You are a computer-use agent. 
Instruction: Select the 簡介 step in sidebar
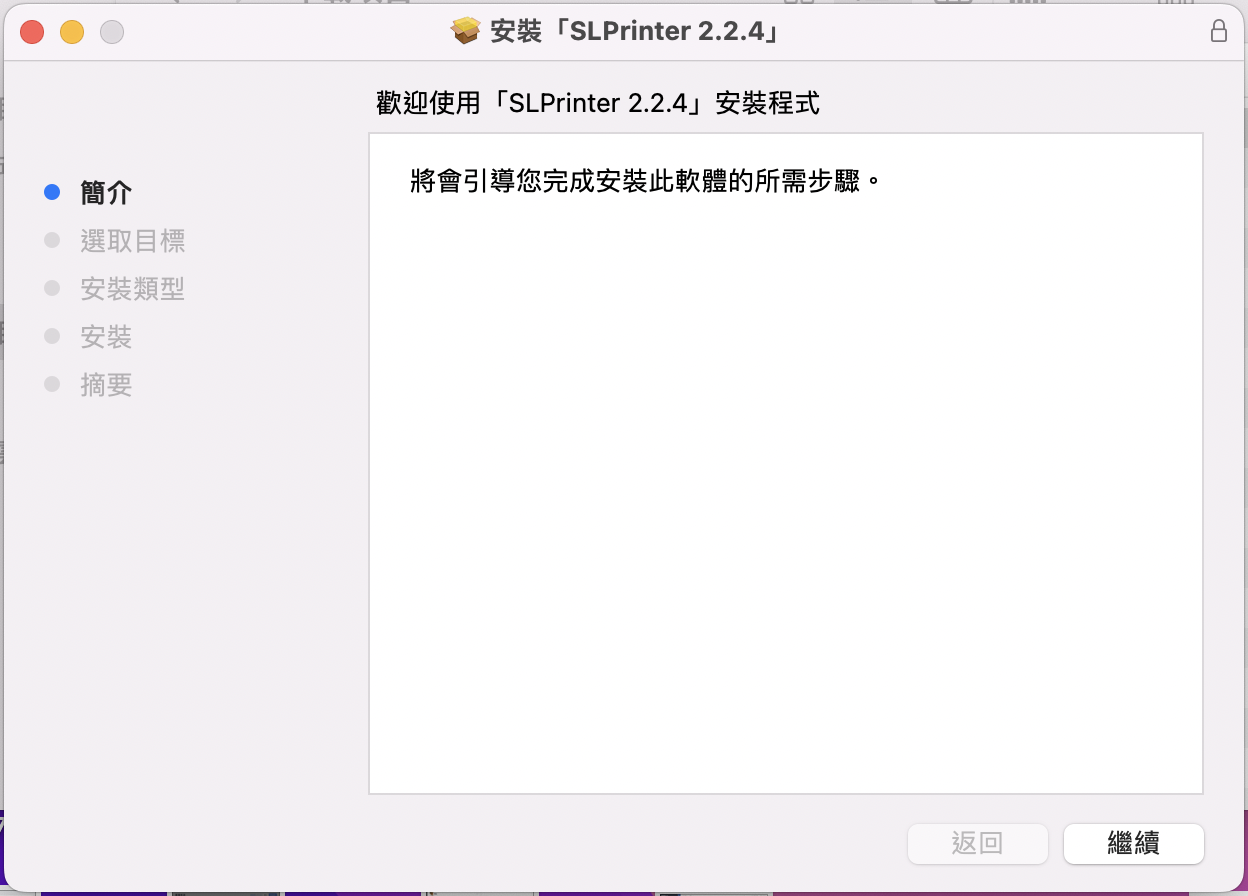(x=106, y=193)
